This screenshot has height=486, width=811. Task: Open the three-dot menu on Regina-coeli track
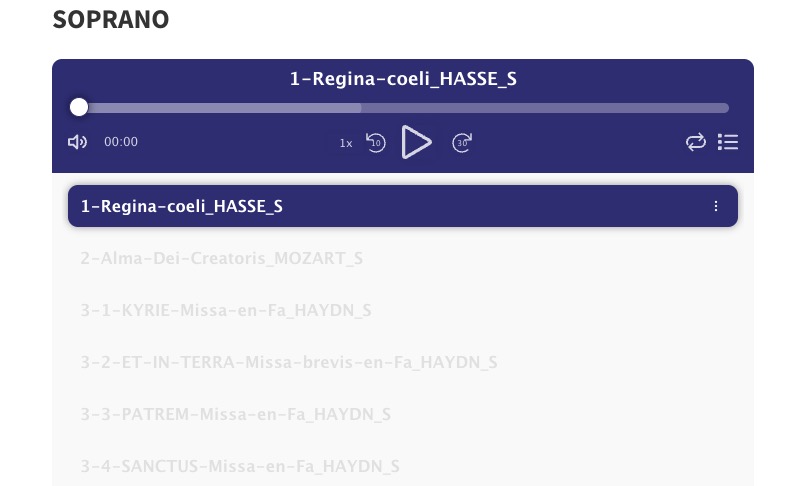tap(716, 206)
